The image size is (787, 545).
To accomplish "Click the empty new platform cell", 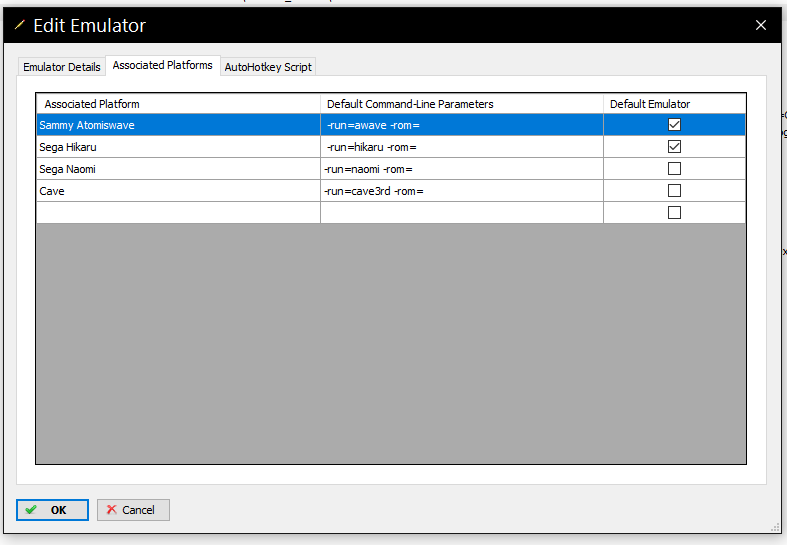I will point(178,213).
